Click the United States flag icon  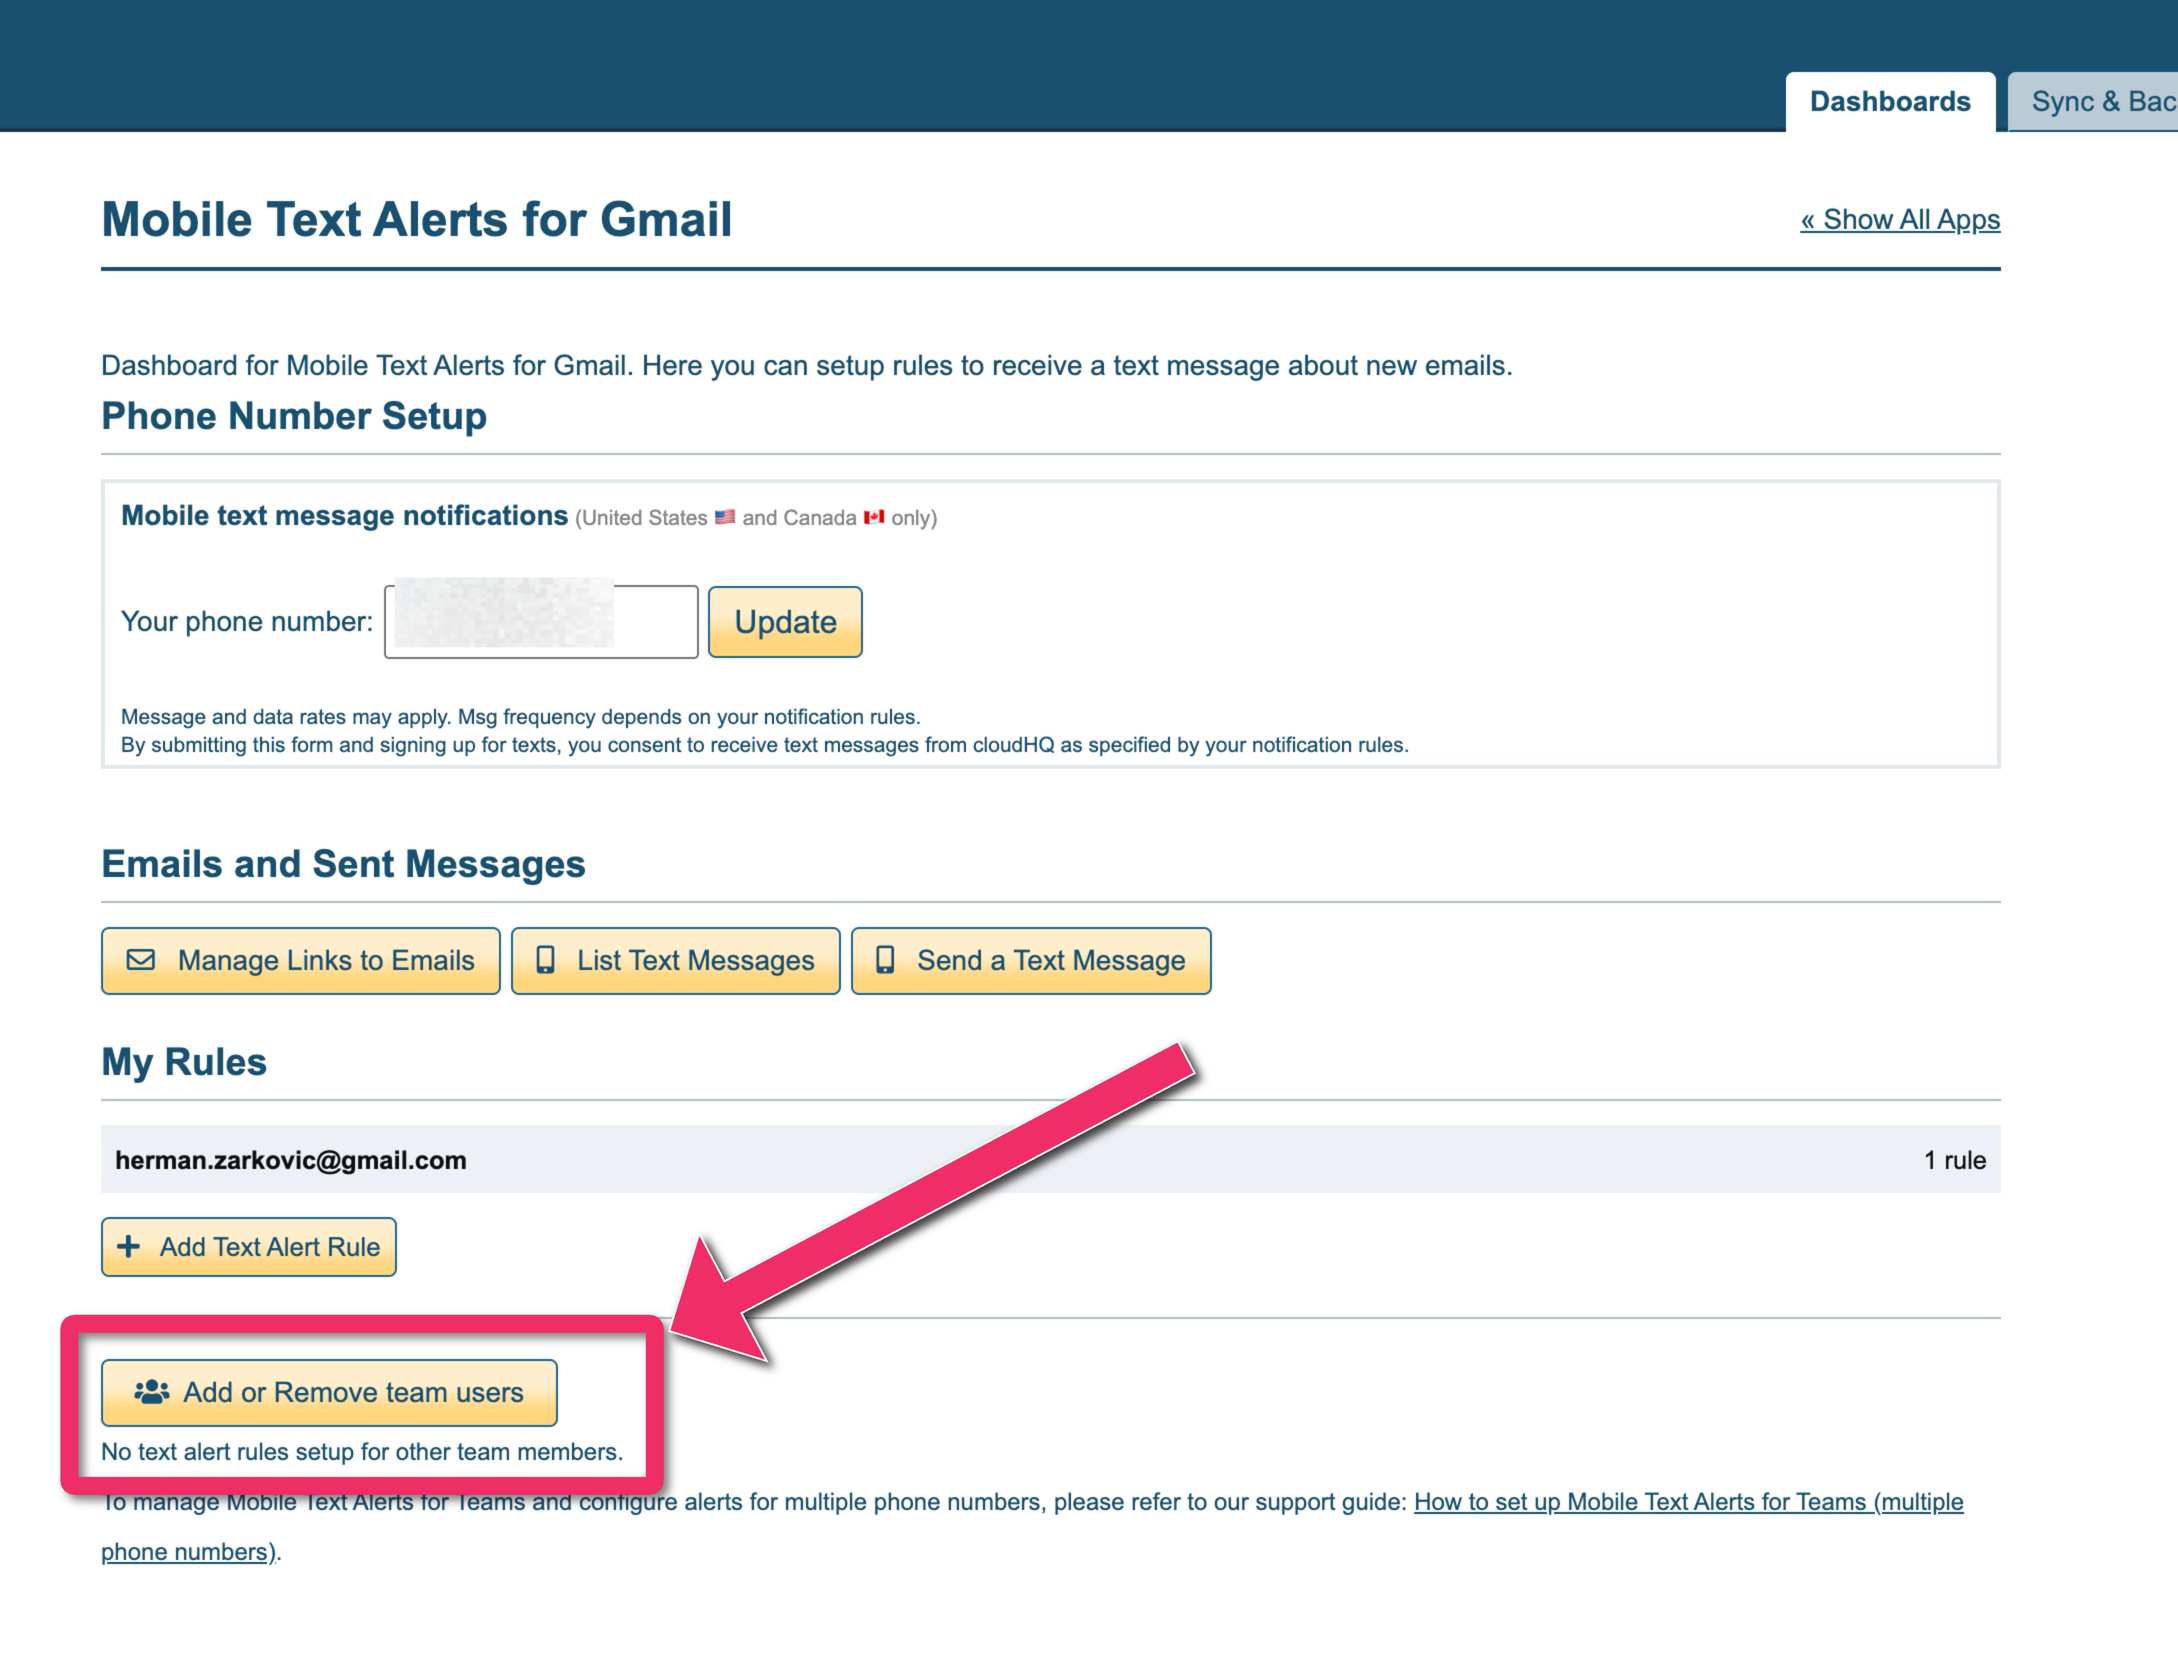[725, 517]
